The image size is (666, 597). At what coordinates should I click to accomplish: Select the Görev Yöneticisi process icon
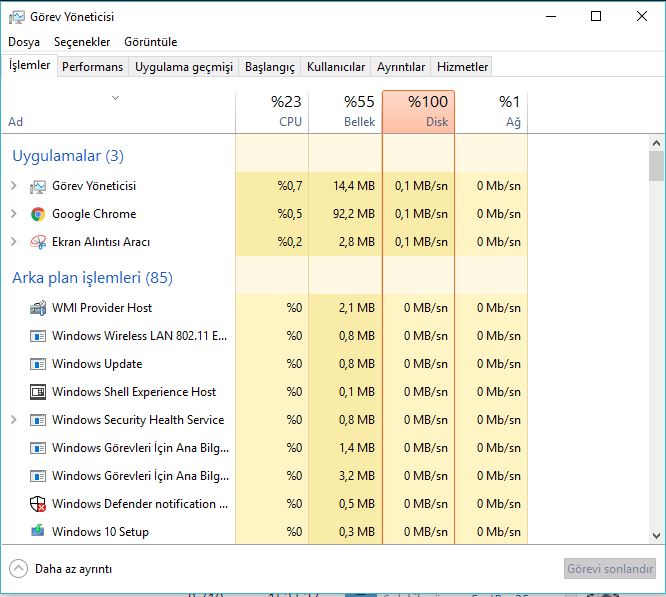38,186
